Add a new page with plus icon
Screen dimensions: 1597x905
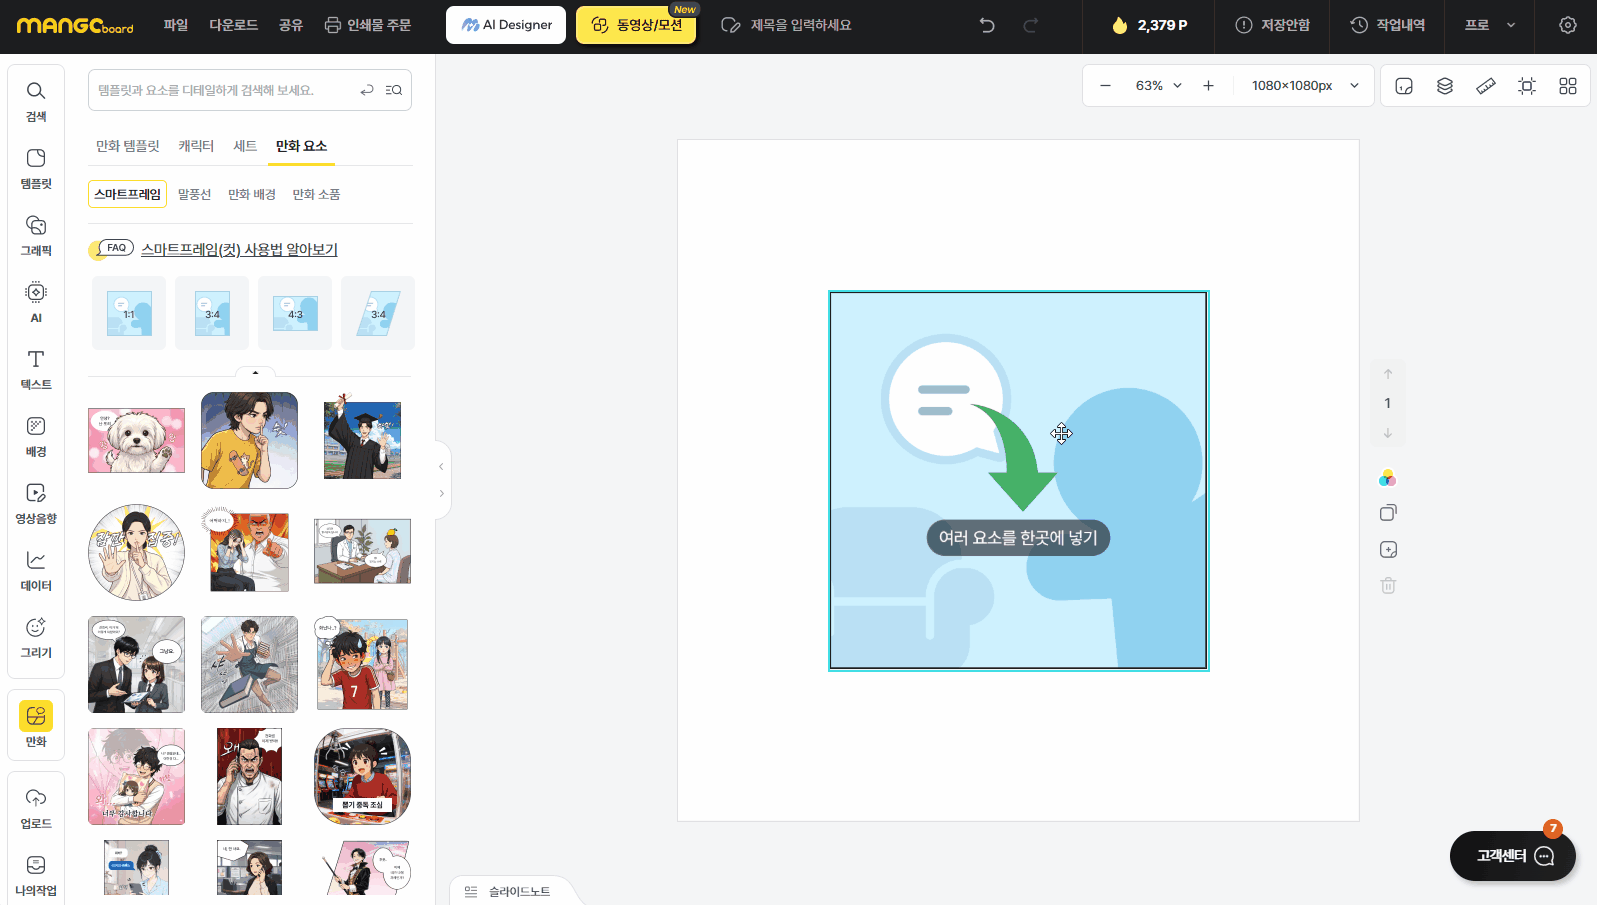1388,549
